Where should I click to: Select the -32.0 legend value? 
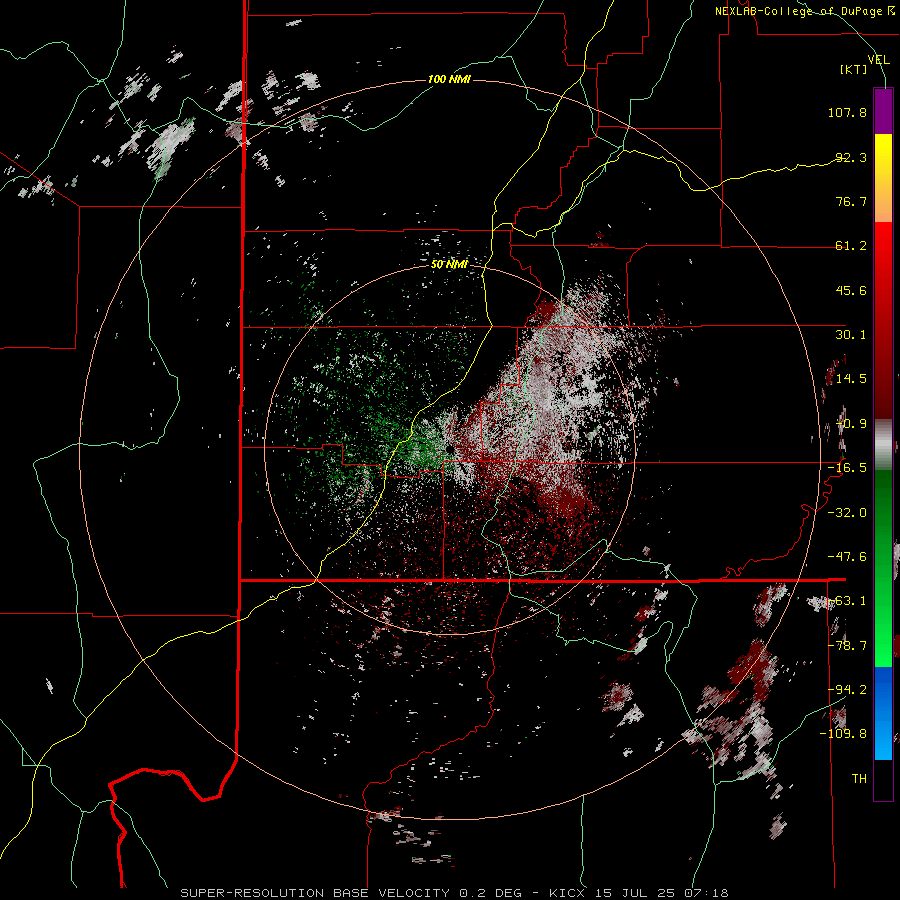coord(847,513)
